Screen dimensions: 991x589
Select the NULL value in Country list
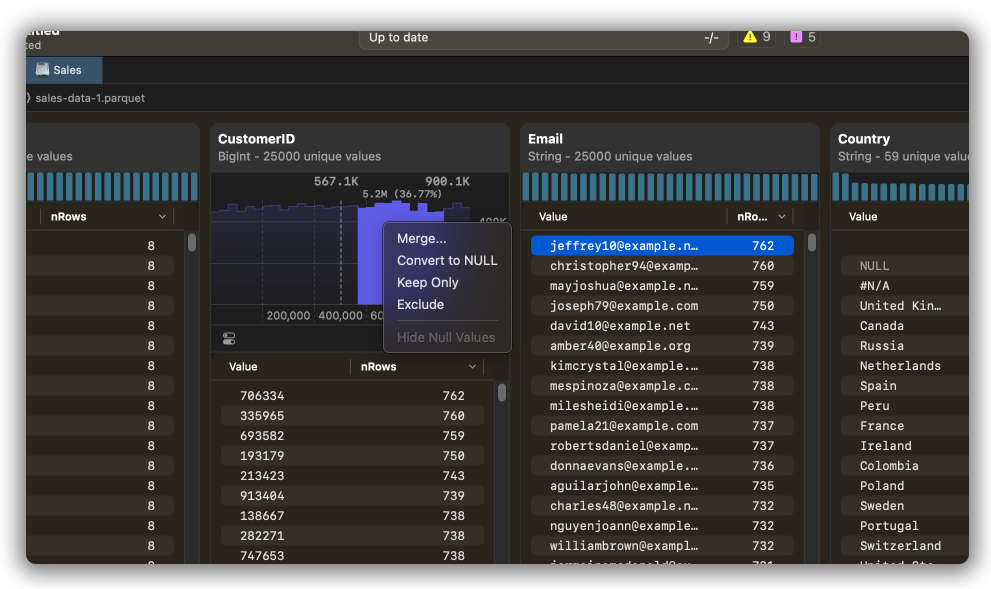pyautogui.click(x=904, y=266)
